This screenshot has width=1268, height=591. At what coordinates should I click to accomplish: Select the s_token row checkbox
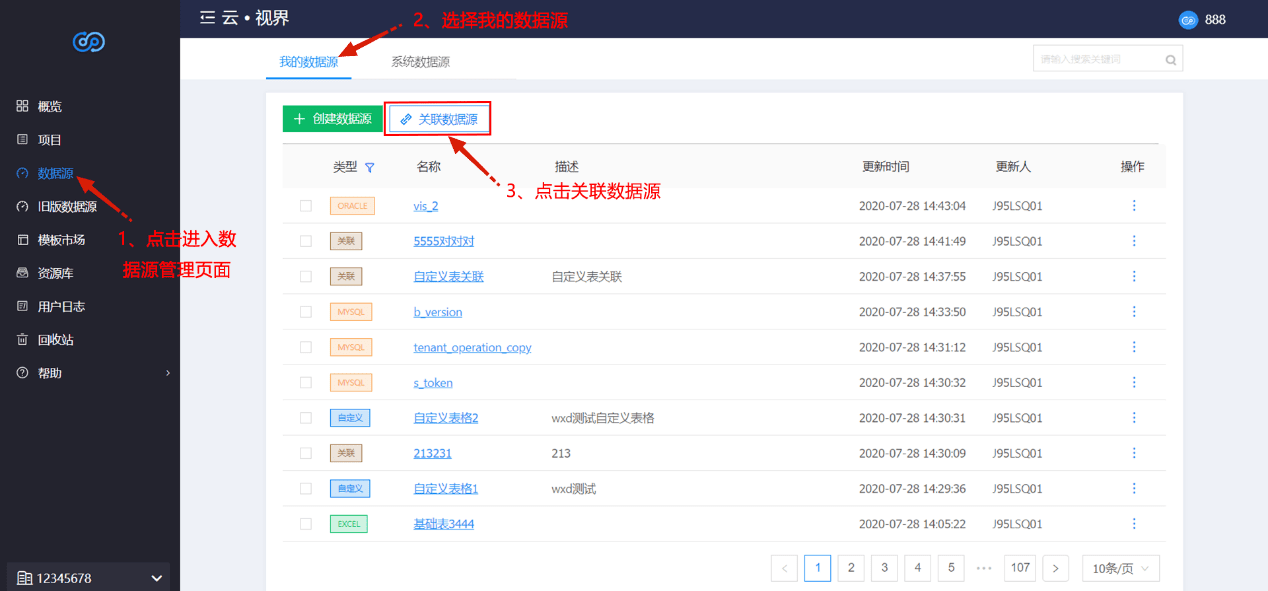point(306,382)
